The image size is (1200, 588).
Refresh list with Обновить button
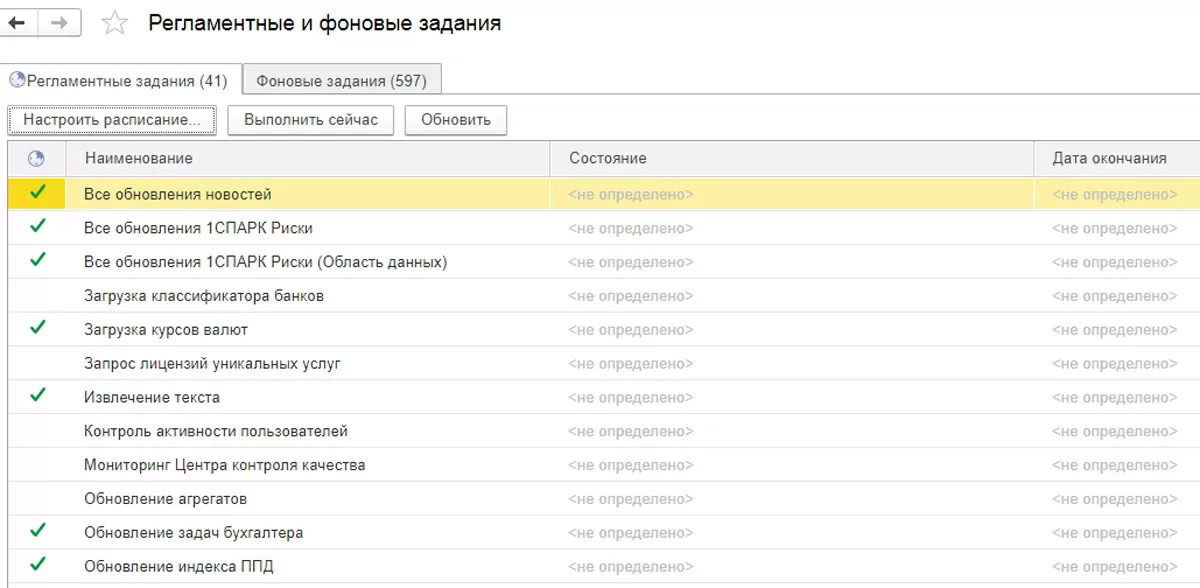(x=456, y=120)
